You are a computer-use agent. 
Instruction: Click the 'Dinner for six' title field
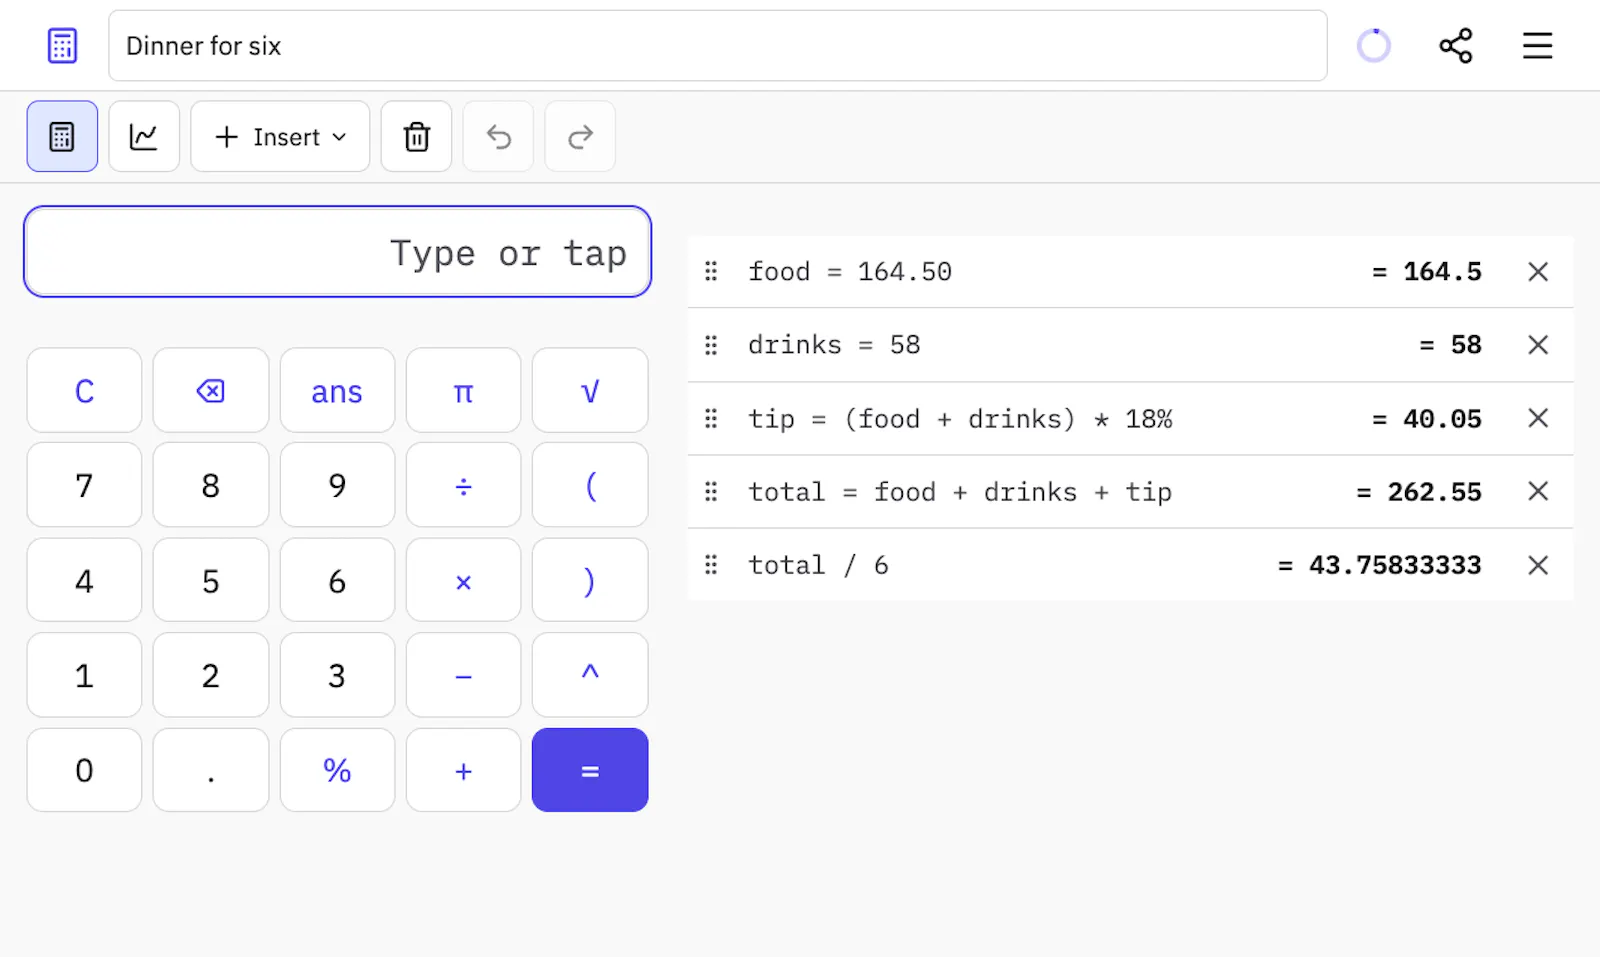click(x=717, y=46)
